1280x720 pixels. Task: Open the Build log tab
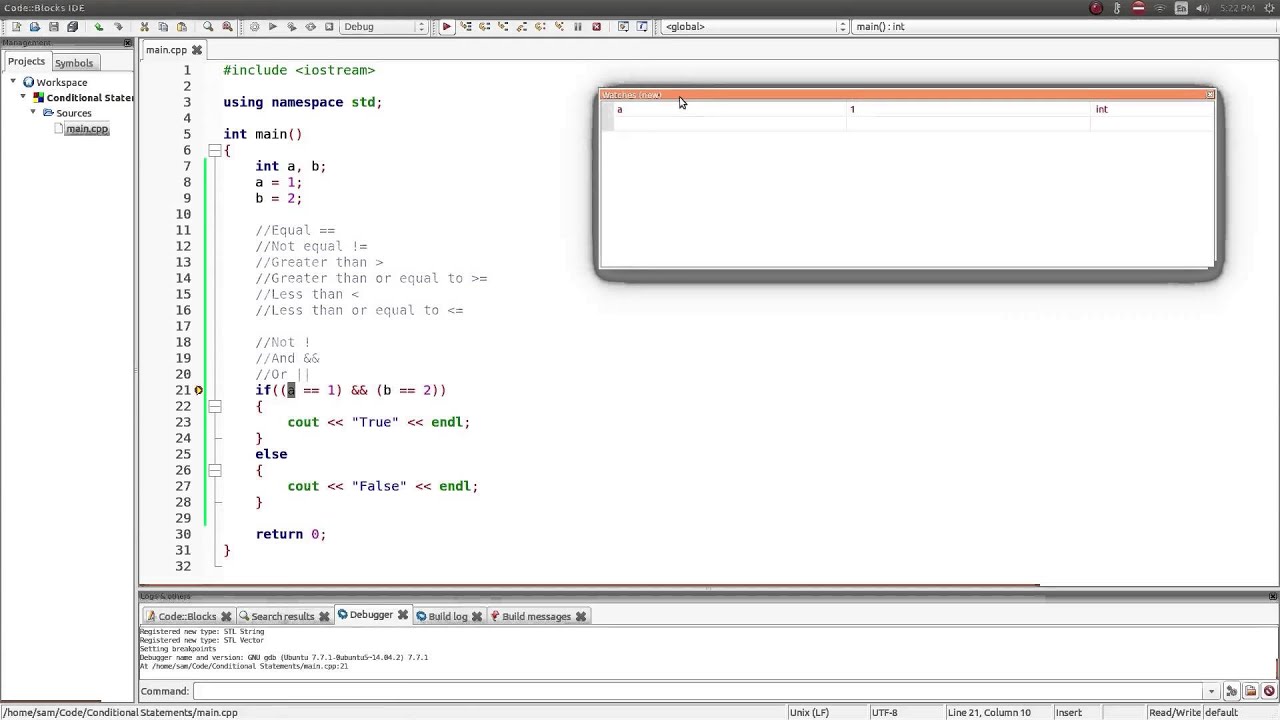click(447, 616)
